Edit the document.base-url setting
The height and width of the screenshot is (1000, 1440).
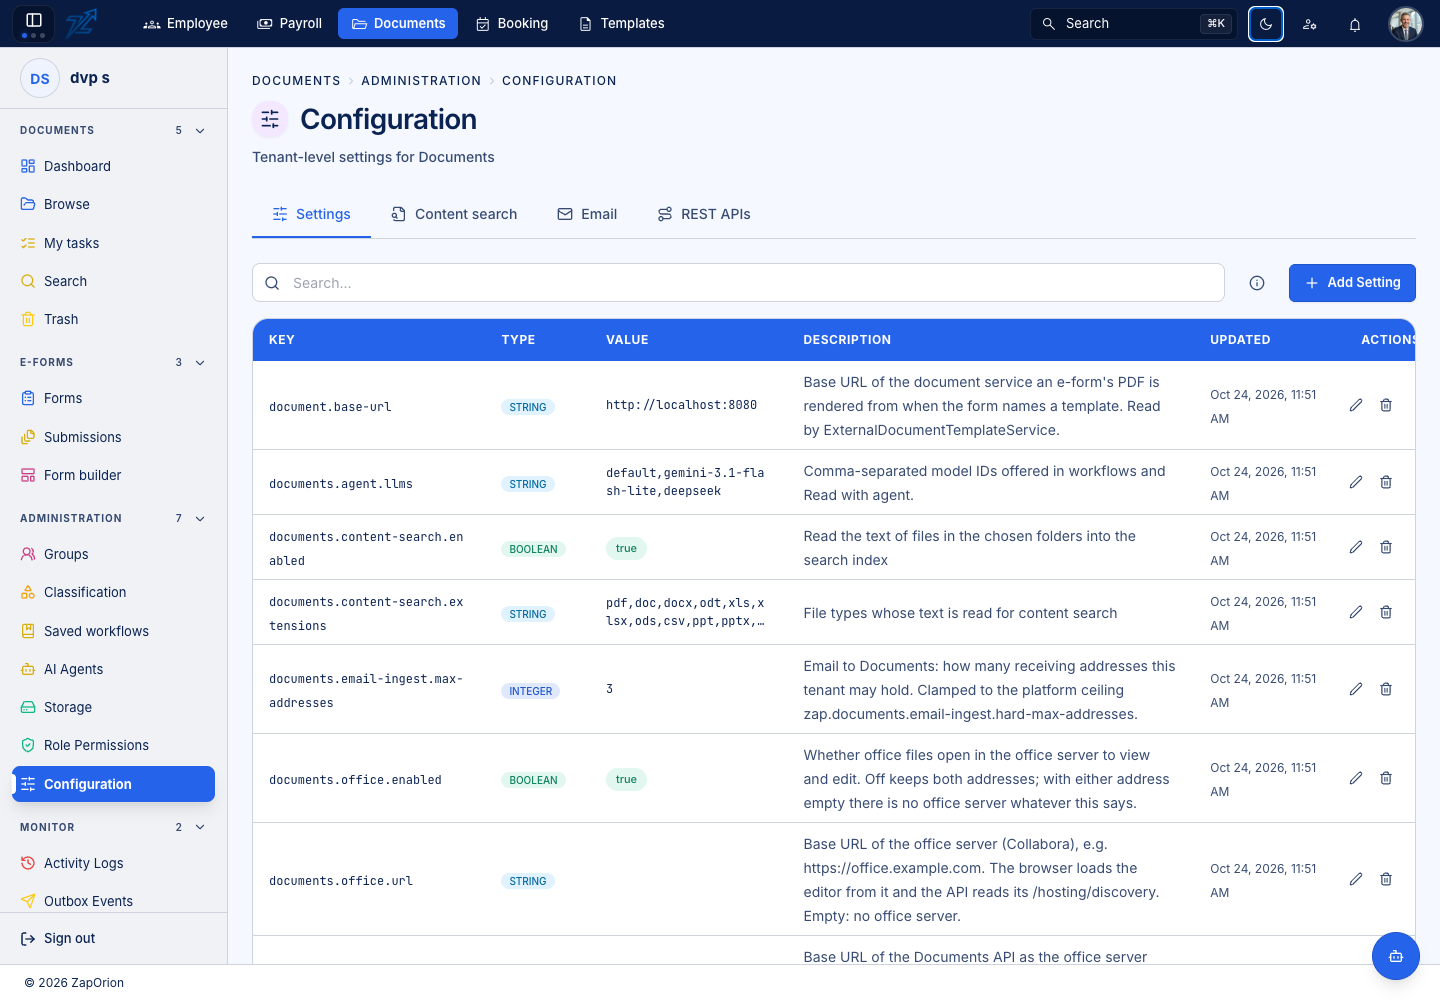[x=1356, y=405]
